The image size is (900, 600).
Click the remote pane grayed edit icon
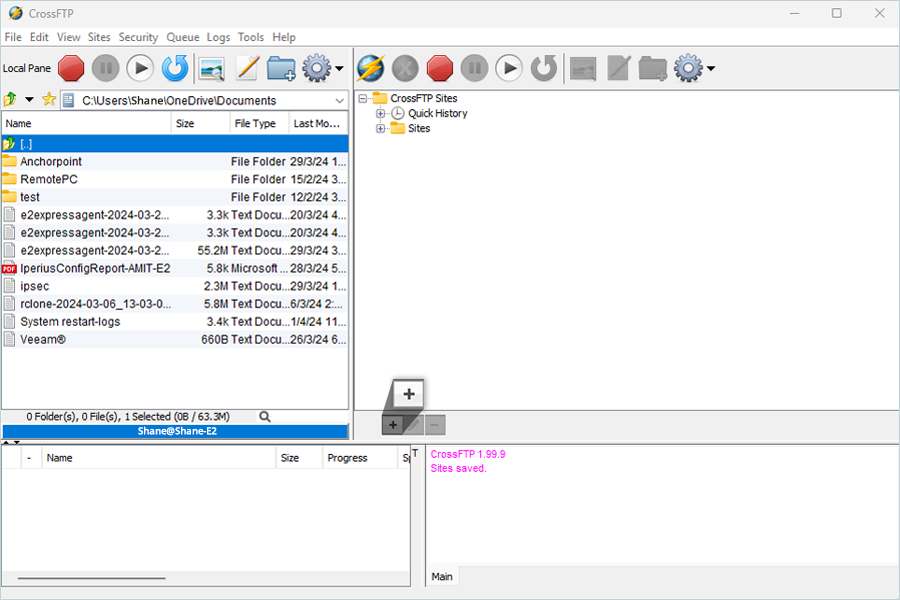[x=619, y=68]
